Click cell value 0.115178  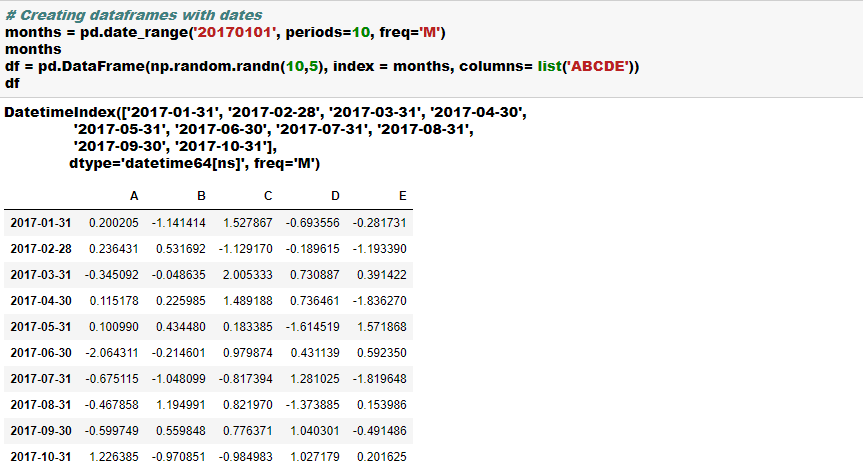(113, 301)
